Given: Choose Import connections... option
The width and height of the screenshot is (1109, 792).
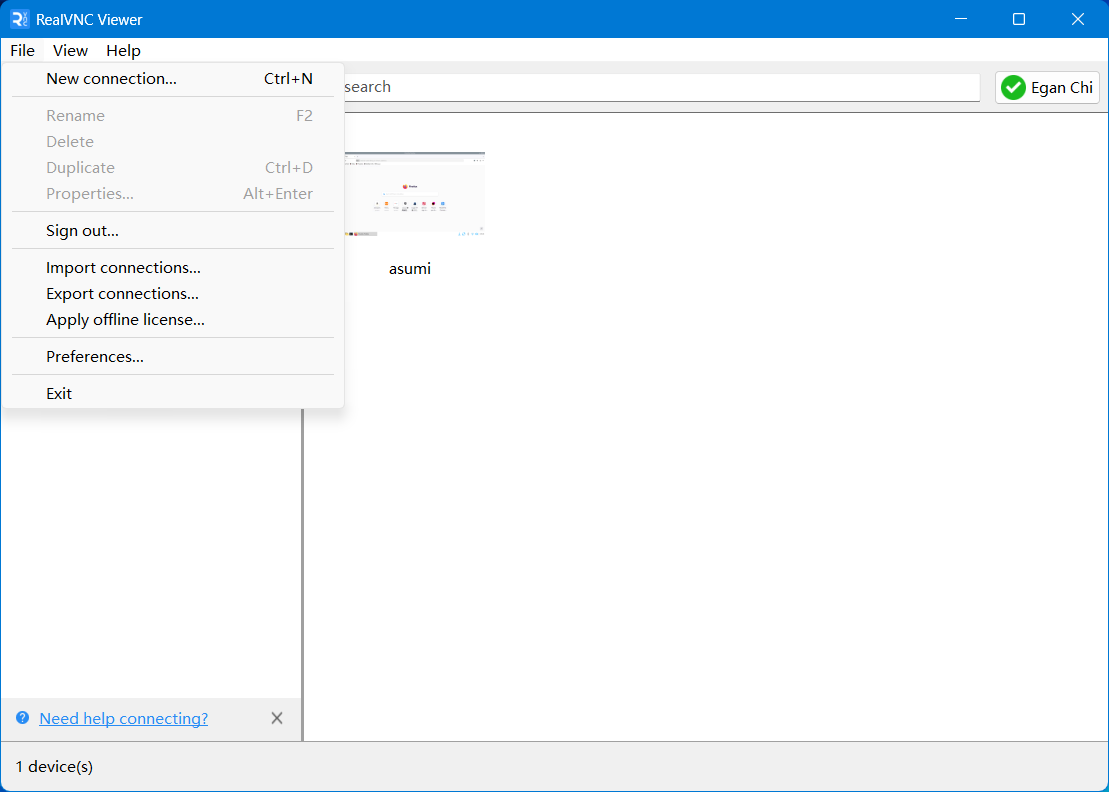Looking at the screenshot, I should [123, 268].
